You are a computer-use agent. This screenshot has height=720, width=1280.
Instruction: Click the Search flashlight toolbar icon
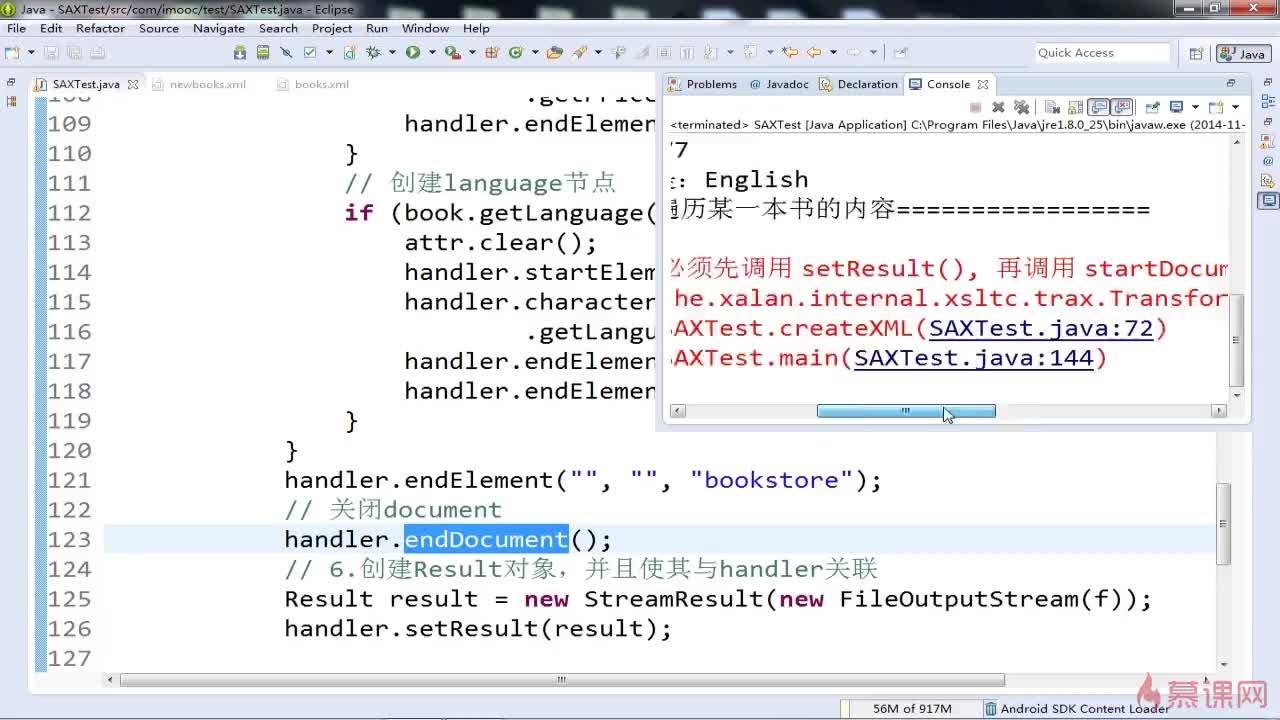(x=579, y=53)
